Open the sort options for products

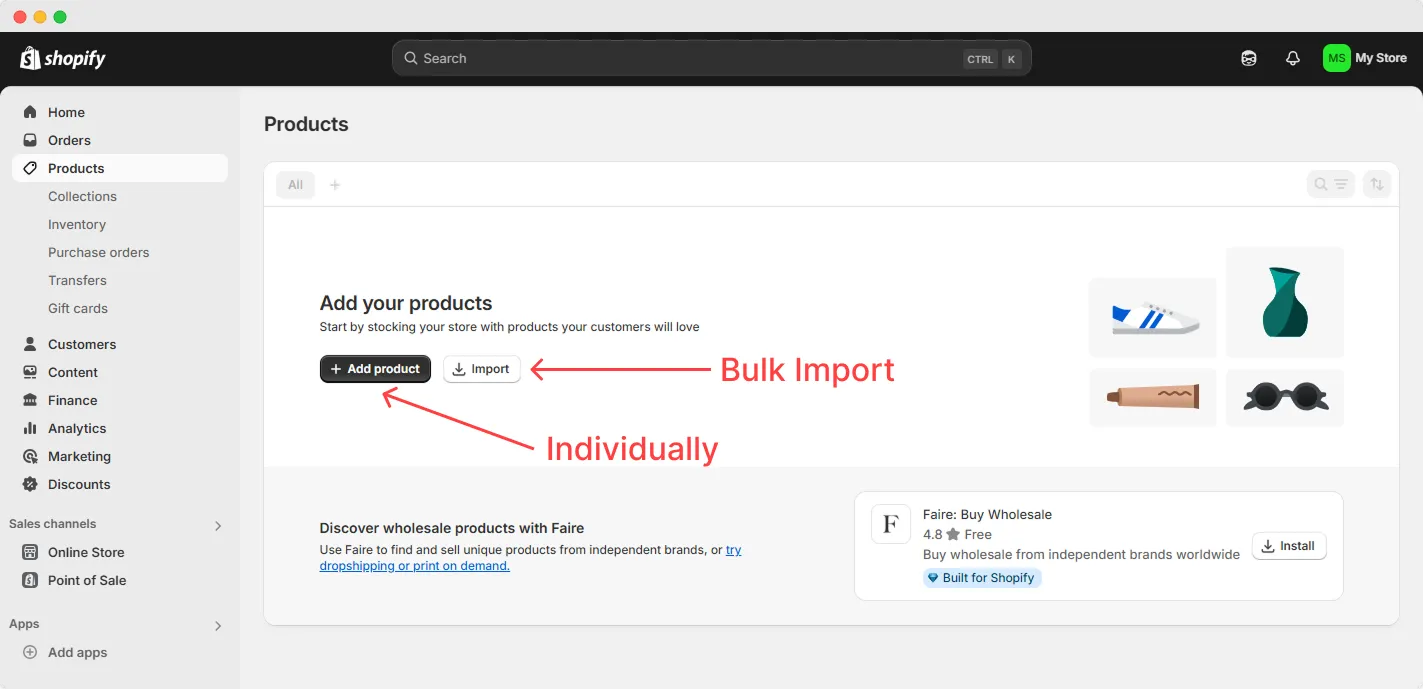point(1377,184)
